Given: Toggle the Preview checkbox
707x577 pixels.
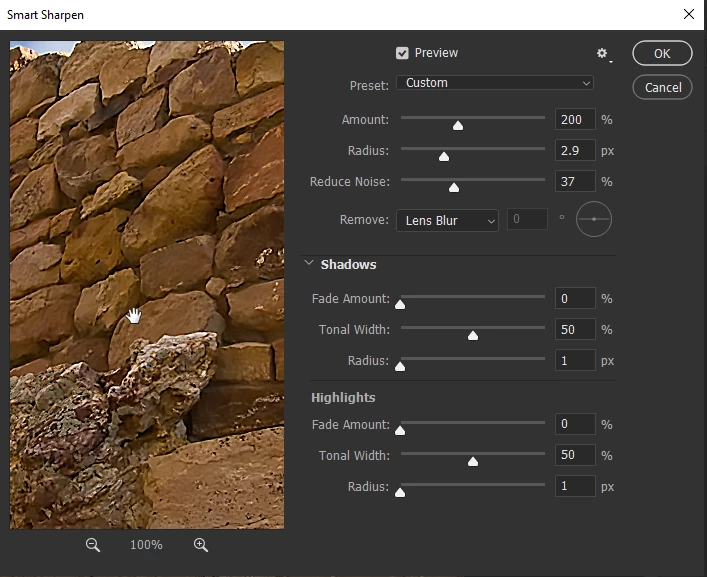Looking at the screenshot, I should point(402,53).
